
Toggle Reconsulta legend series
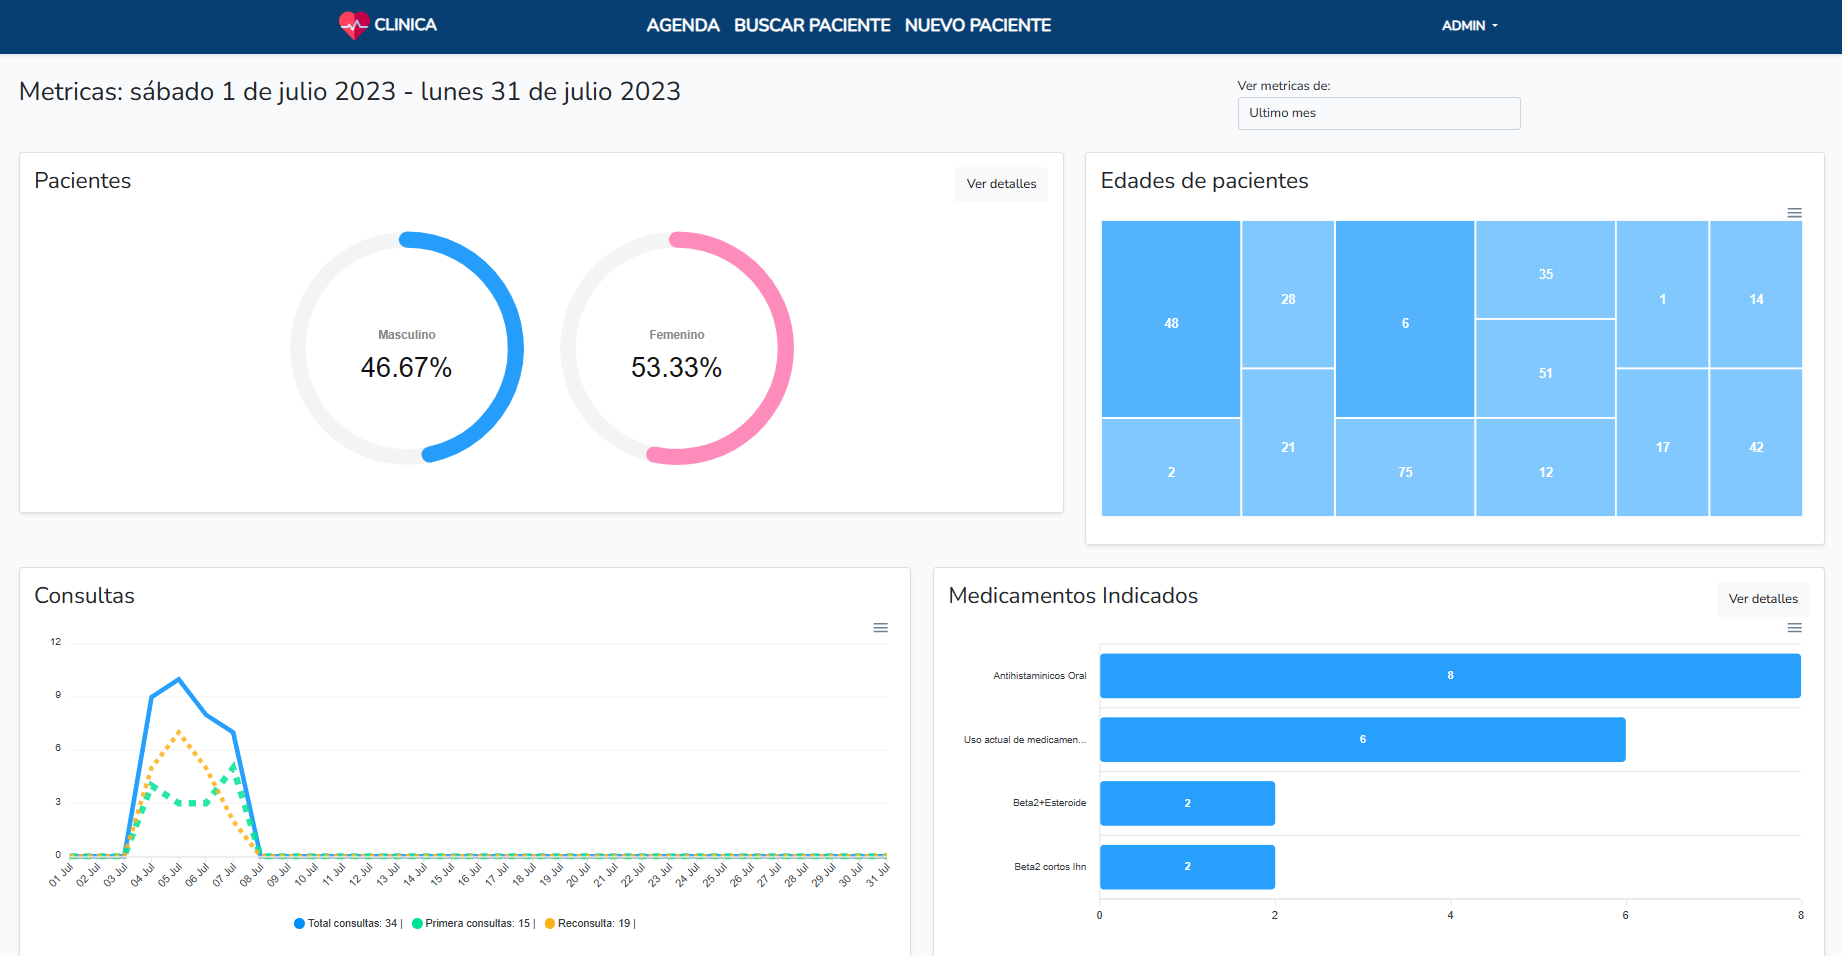tap(589, 923)
